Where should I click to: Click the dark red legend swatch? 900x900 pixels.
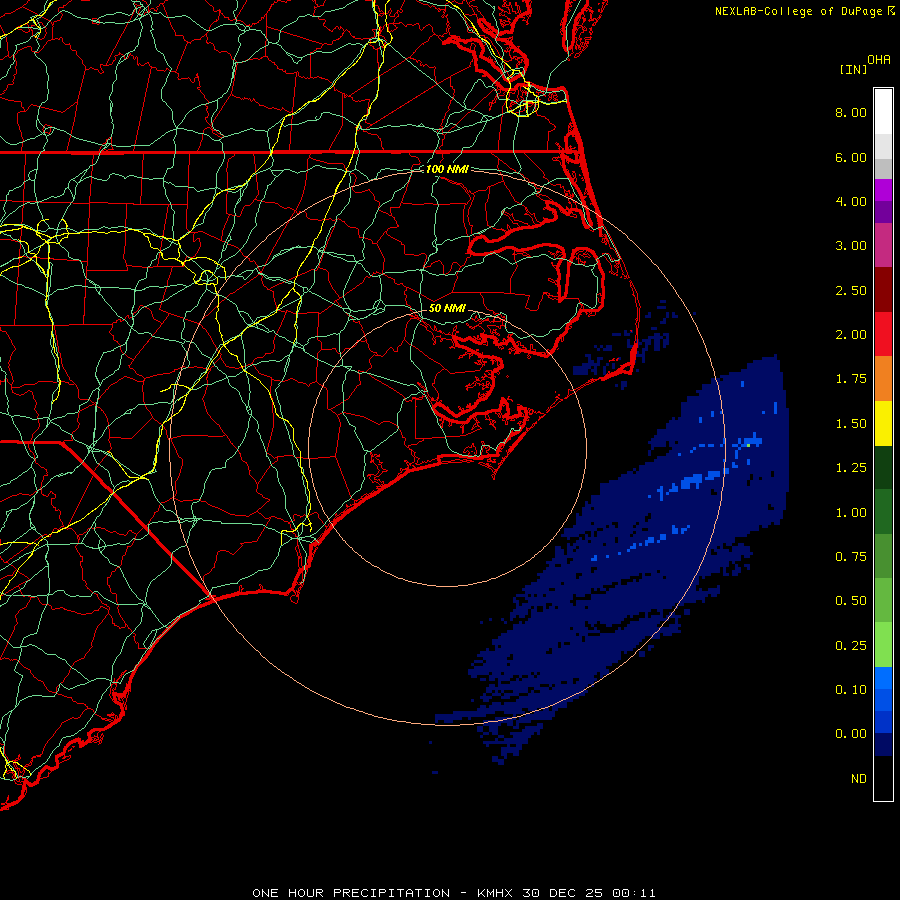coord(883,290)
